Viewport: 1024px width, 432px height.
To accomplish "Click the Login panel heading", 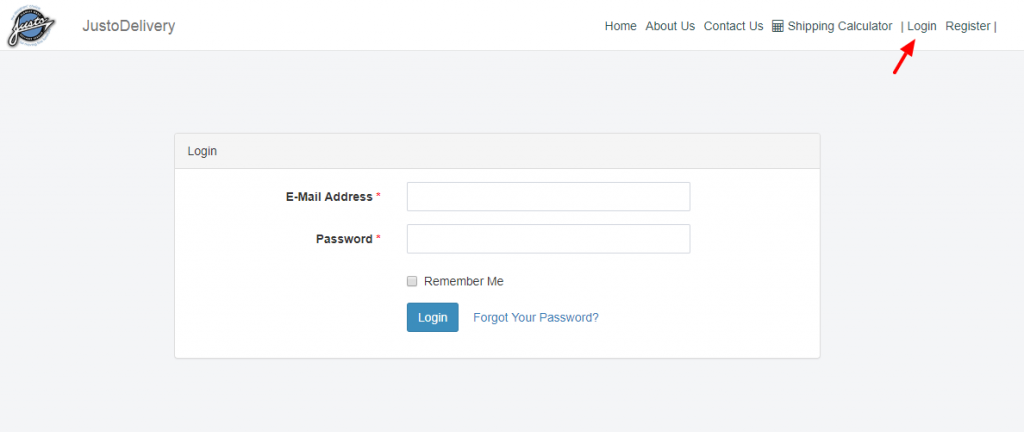I will pos(202,151).
